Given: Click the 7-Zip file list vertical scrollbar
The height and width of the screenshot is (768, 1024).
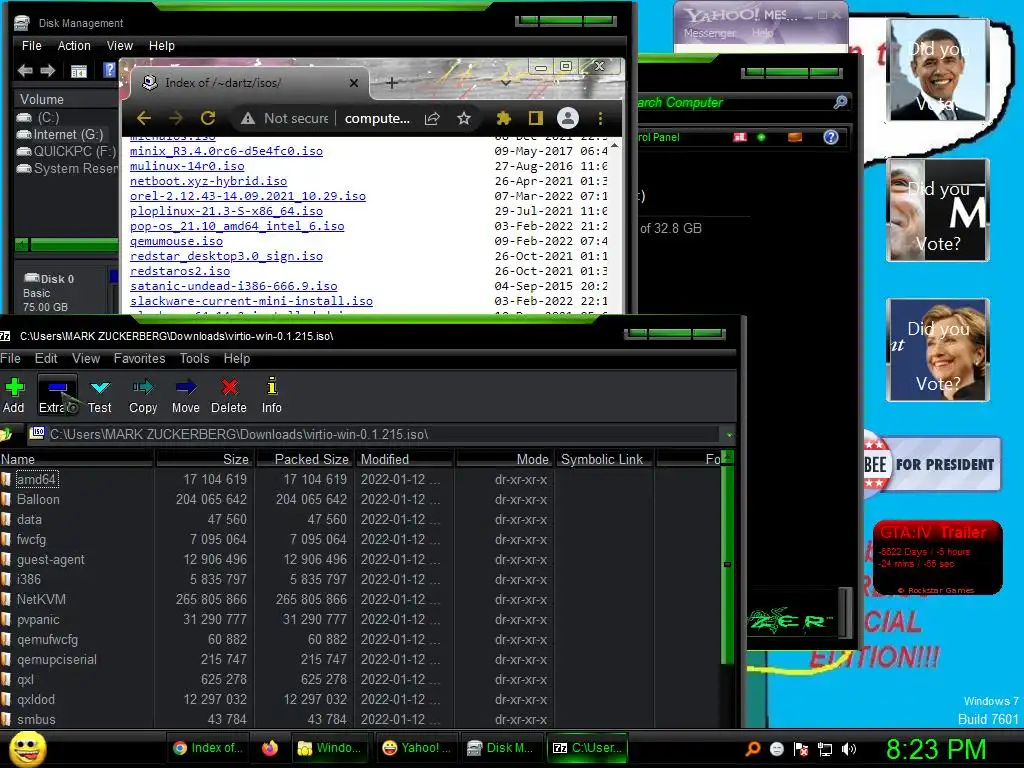Looking at the screenshot, I should 728,564.
